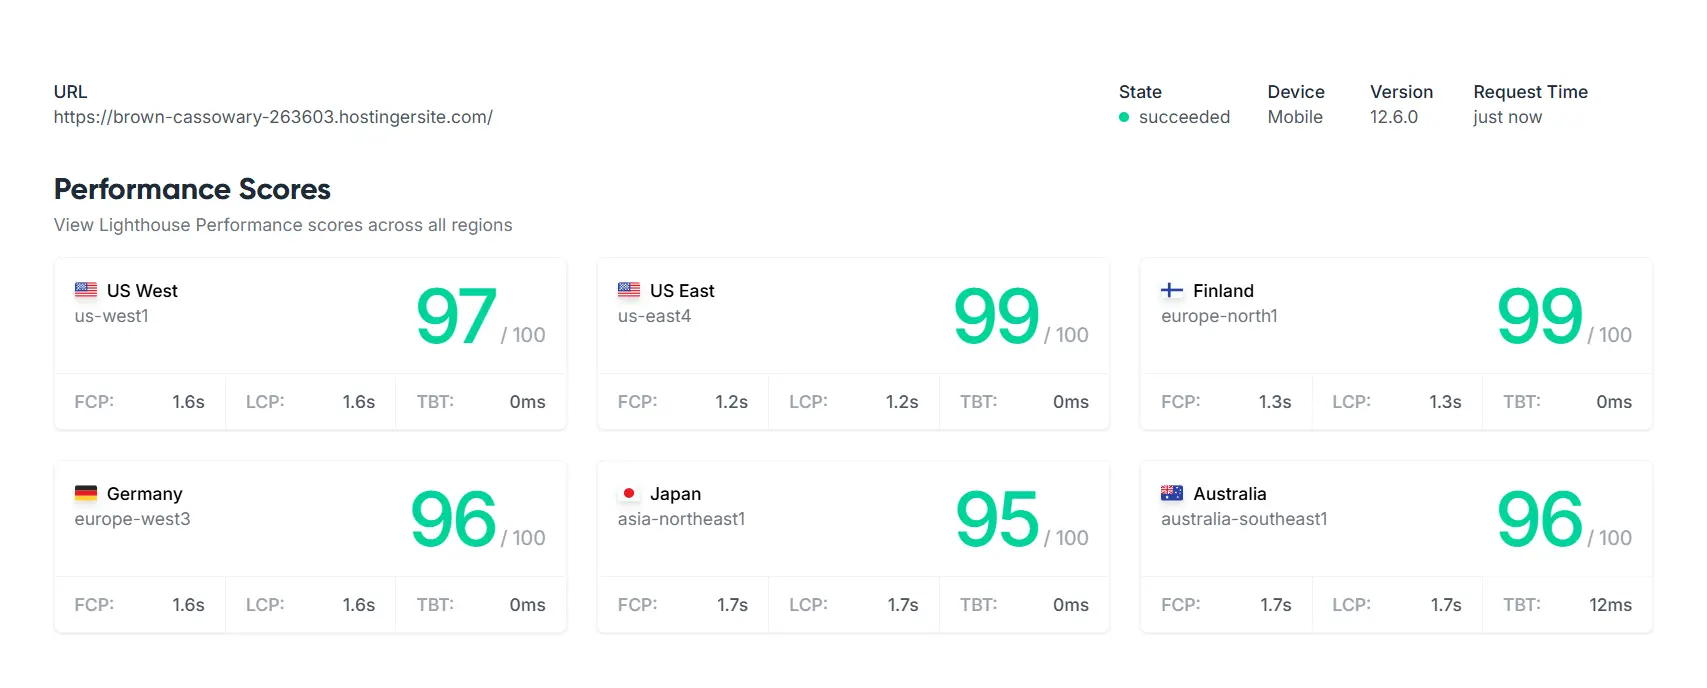Click the asia-northeast1 region label
Viewport: 1707px width, 688px height.
coord(681,519)
